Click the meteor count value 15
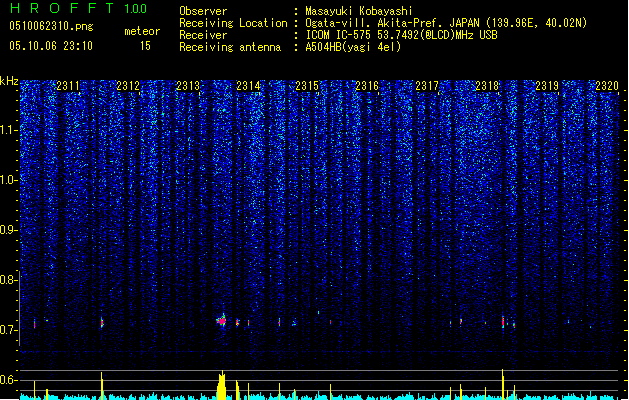This screenshot has height=400, width=629. (145, 46)
